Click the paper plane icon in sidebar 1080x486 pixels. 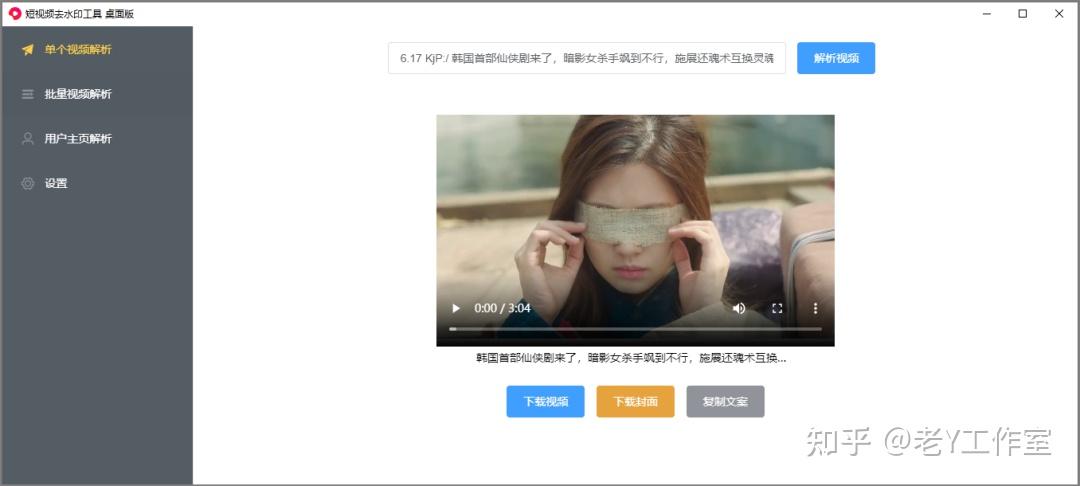[28, 50]
